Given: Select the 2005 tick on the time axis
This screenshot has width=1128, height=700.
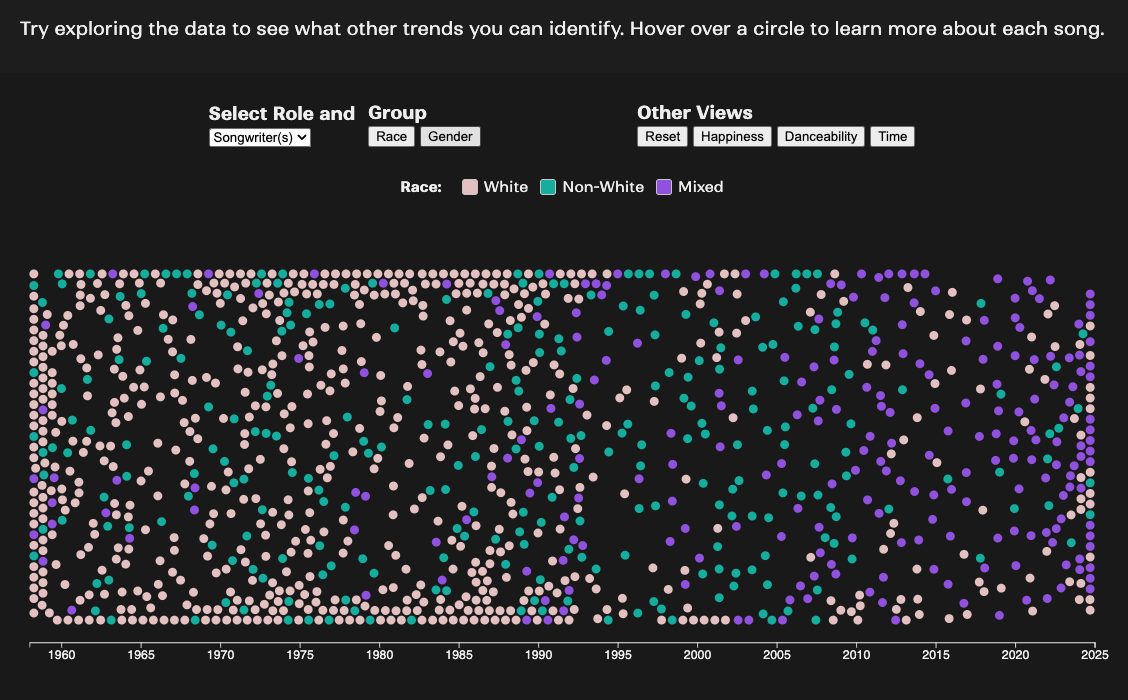Looking at the screenshot, I should [x=777, y=655].
